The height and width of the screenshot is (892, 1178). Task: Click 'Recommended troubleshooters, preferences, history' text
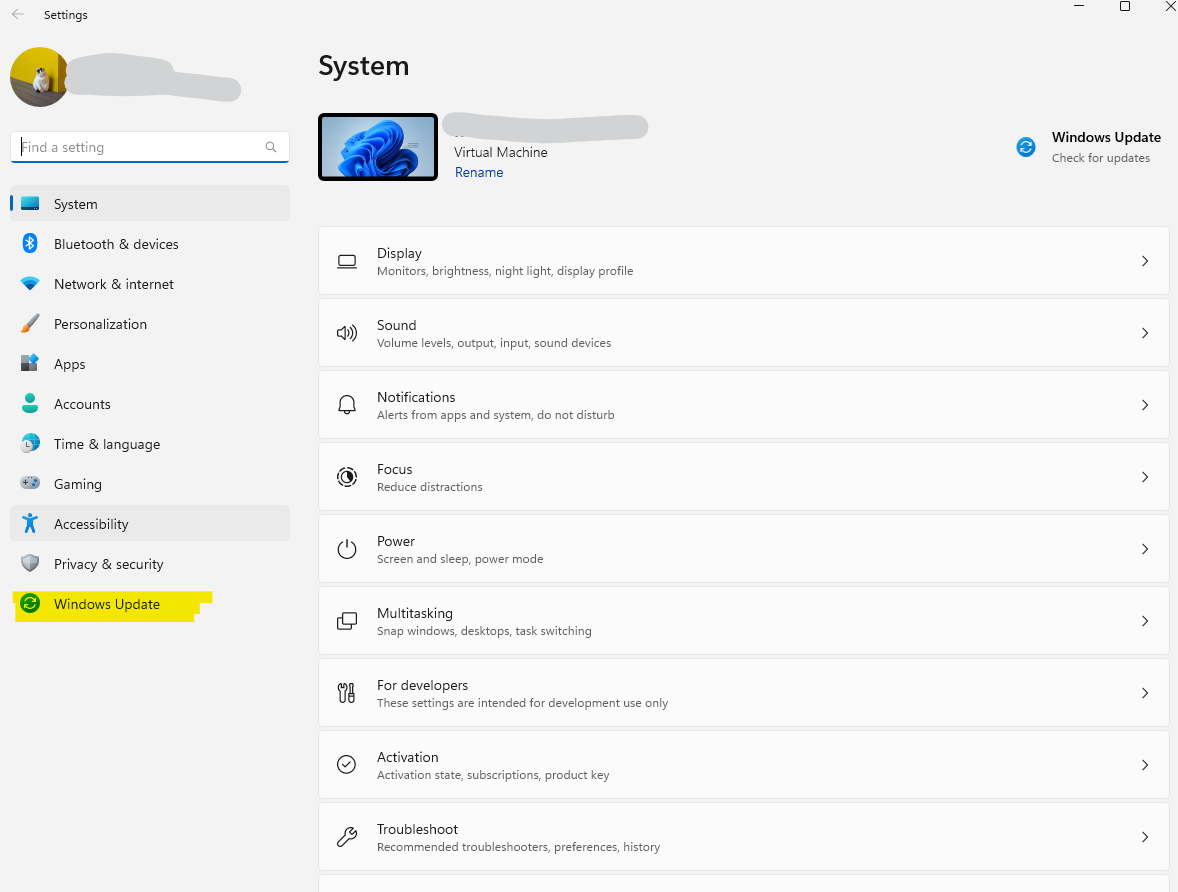pos(518,847)
